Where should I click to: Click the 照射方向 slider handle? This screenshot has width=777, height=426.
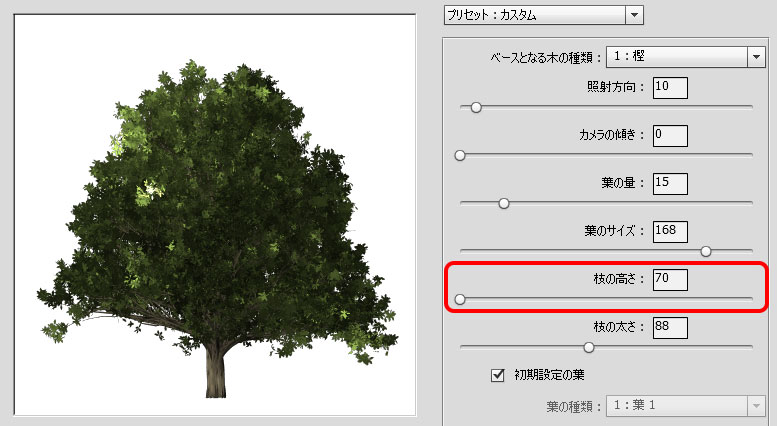click(x=476, y=107)
